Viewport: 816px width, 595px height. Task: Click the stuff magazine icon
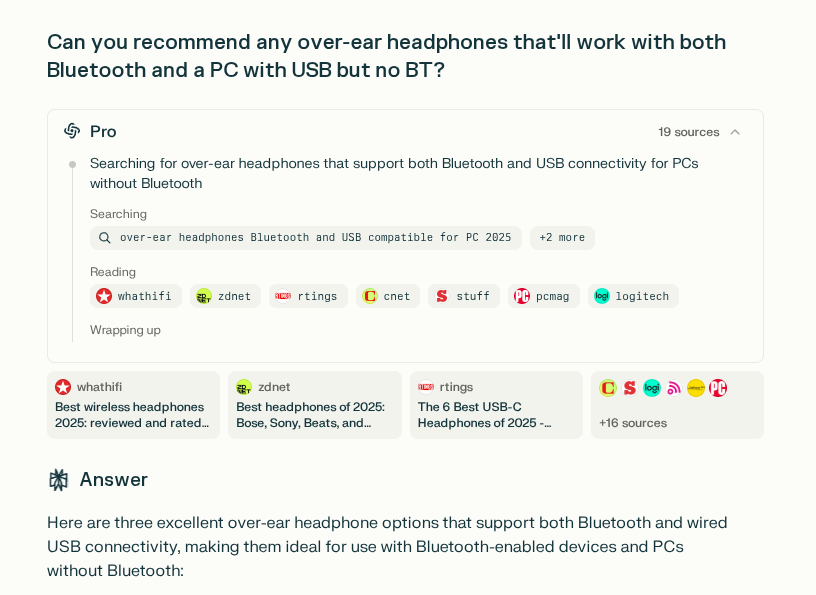click(x=441, y=296)
